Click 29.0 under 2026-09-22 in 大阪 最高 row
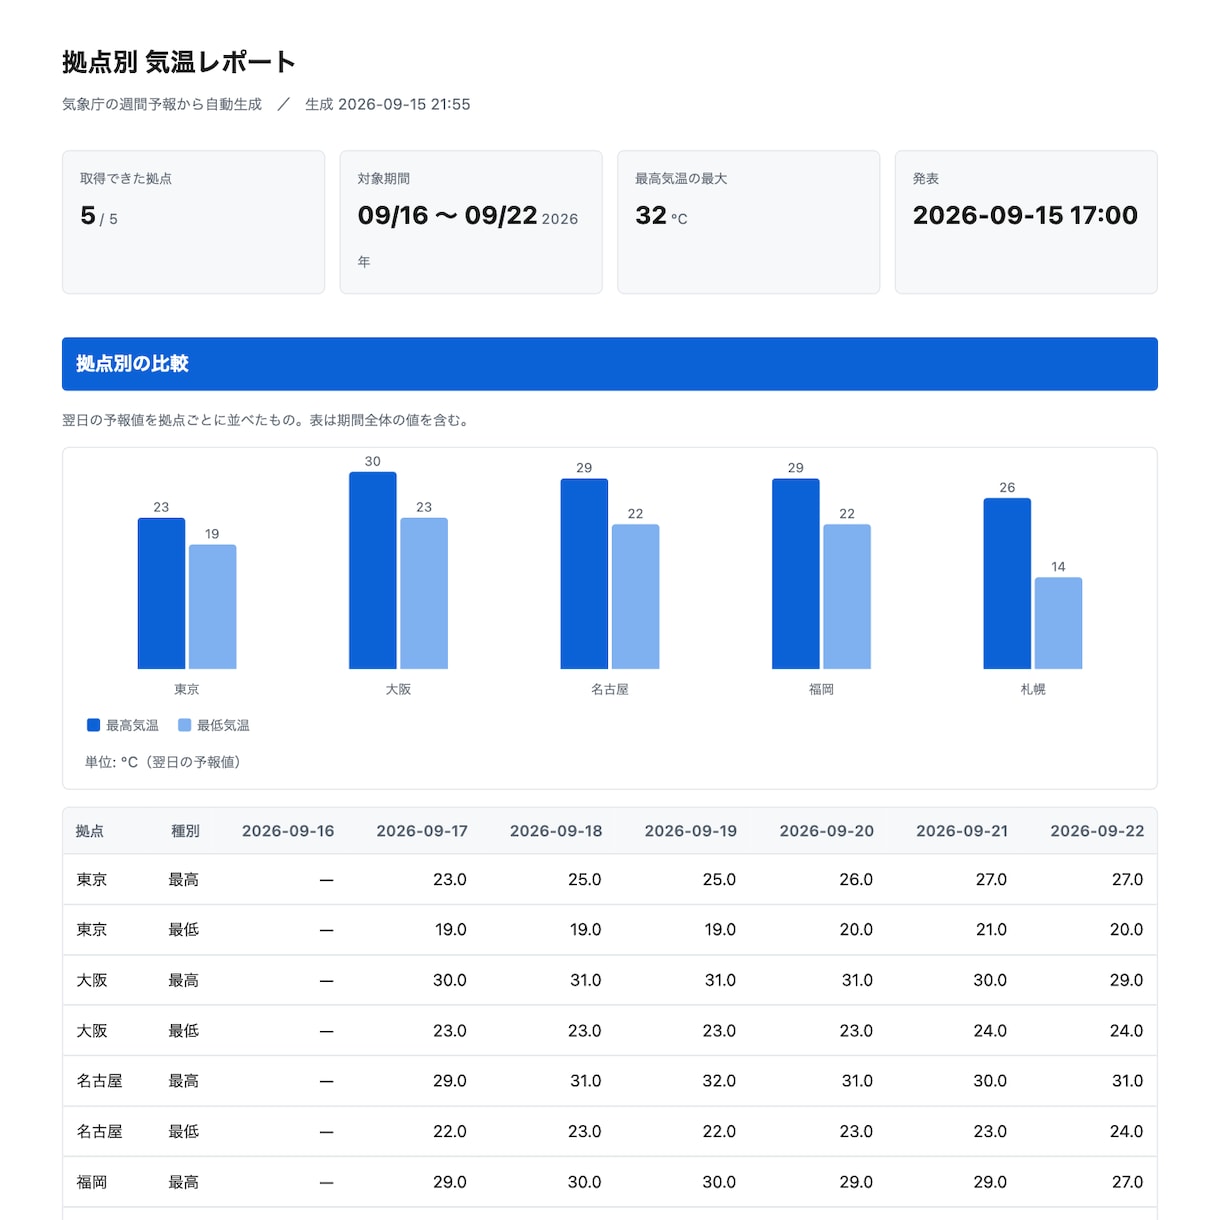1220x1220 pixels. pyautogui.click(x=1126, y=980)
